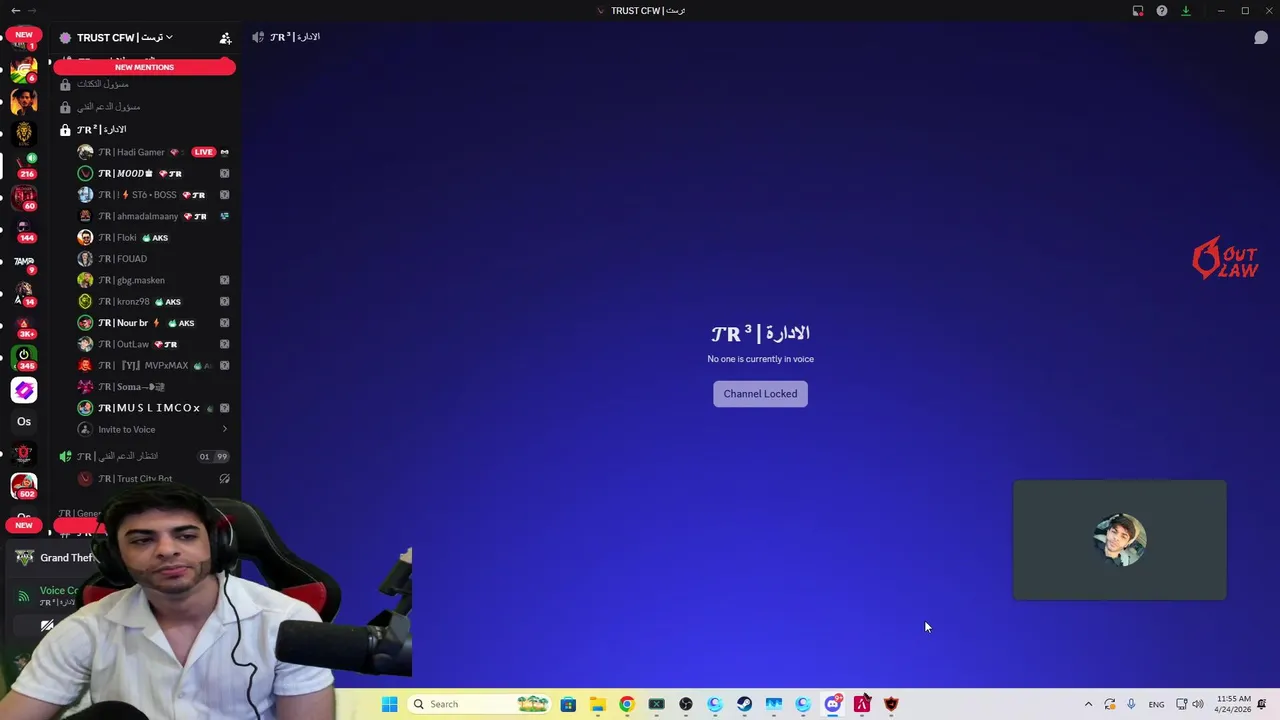Open the server icon with 60 badge
The height and width of the screenshot is (720, 1280).
point(24,197)
